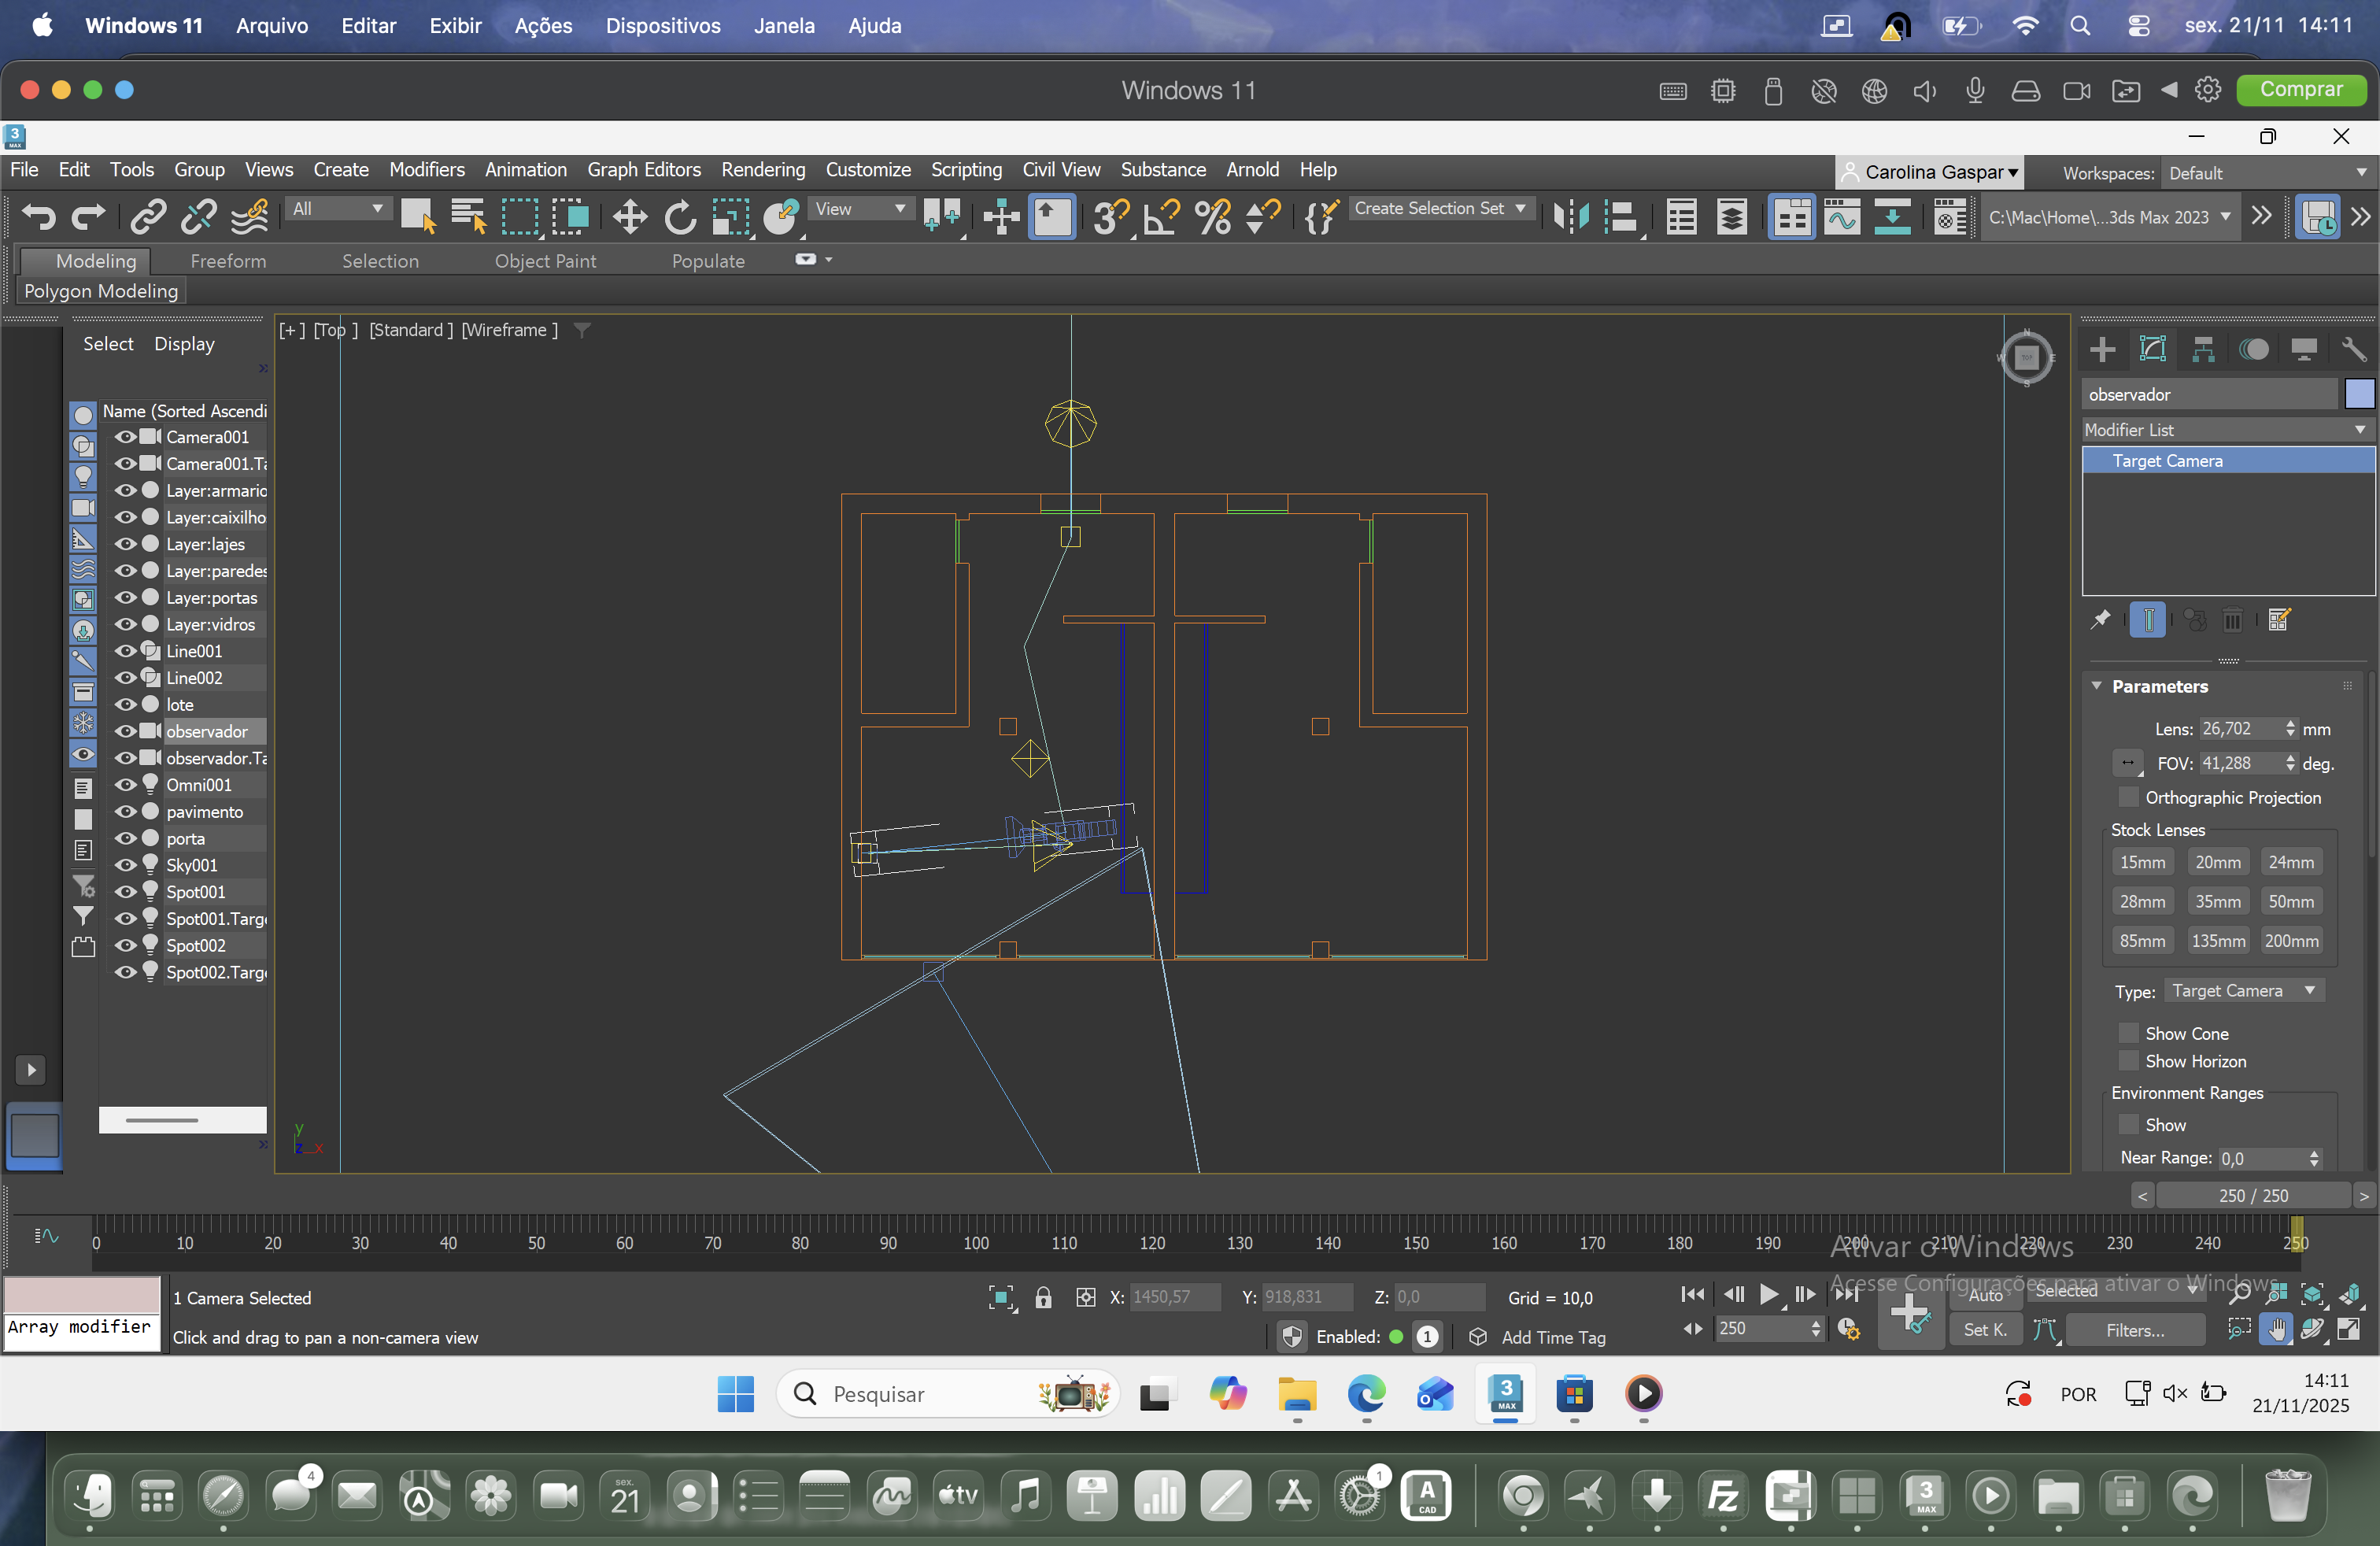Image resolution: width=2380 pixels, height=1546 pixels.
Task: Hide the Omni001 object via eye icon
Action: coord(125,784)
